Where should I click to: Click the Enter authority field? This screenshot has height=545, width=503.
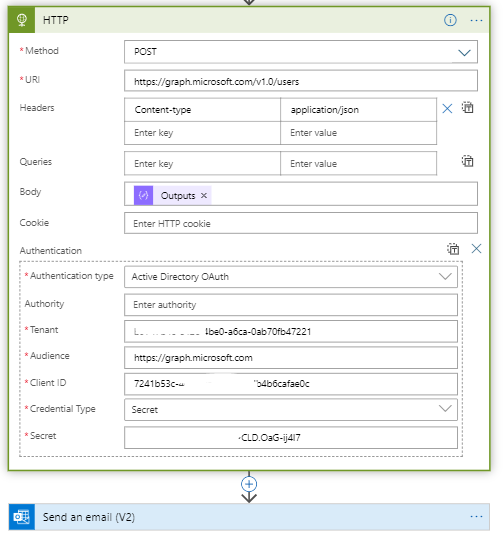point(291,305)
